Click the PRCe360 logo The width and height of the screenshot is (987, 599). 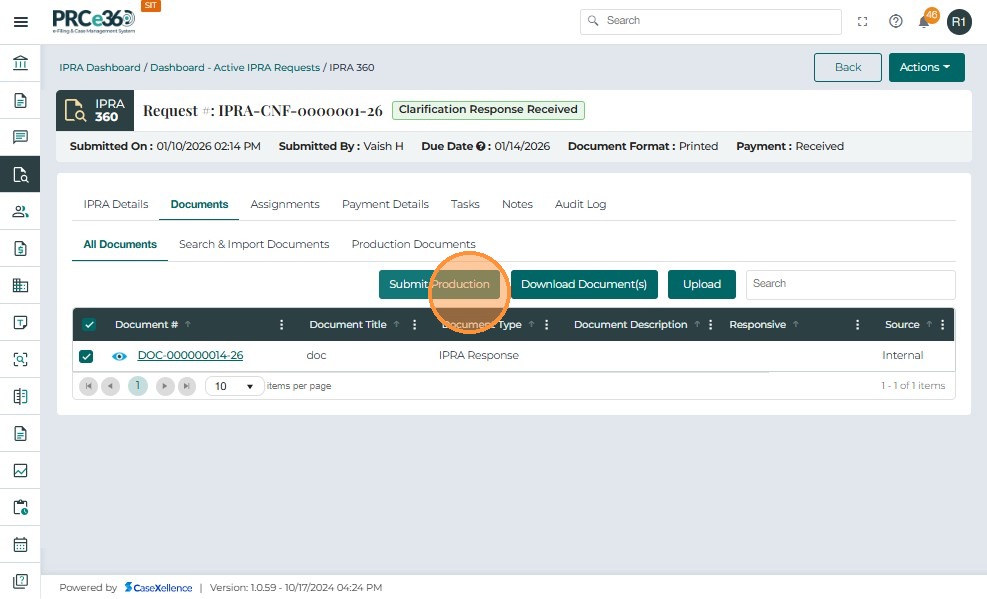click(x=94, y=21)
